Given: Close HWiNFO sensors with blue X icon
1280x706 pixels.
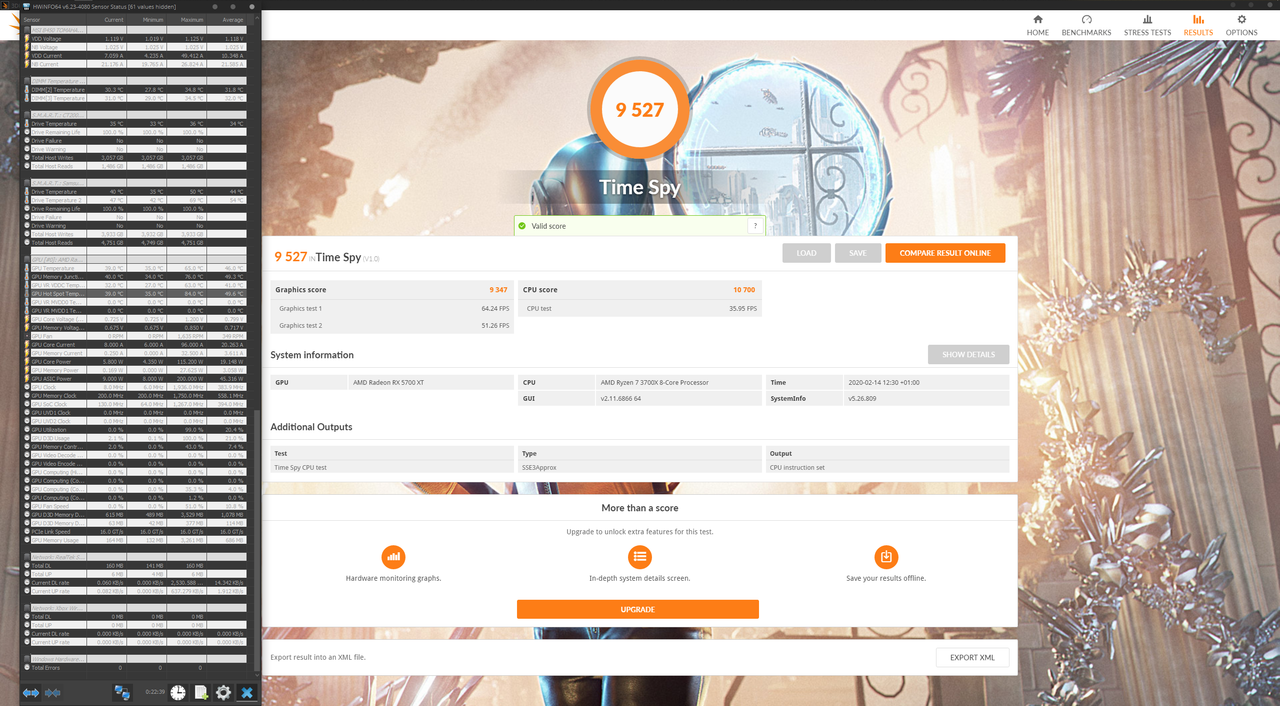Looking at the screenshot, I should (x=247, y=692).
